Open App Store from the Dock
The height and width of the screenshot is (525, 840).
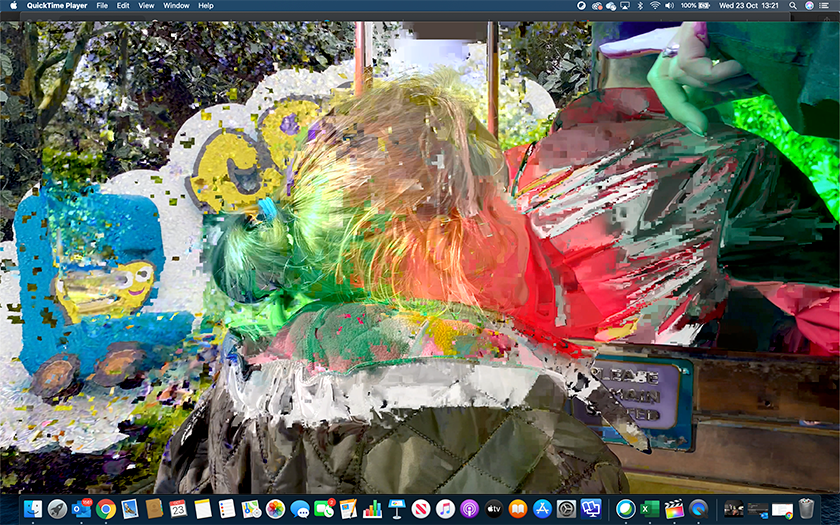tap(542, 508)
